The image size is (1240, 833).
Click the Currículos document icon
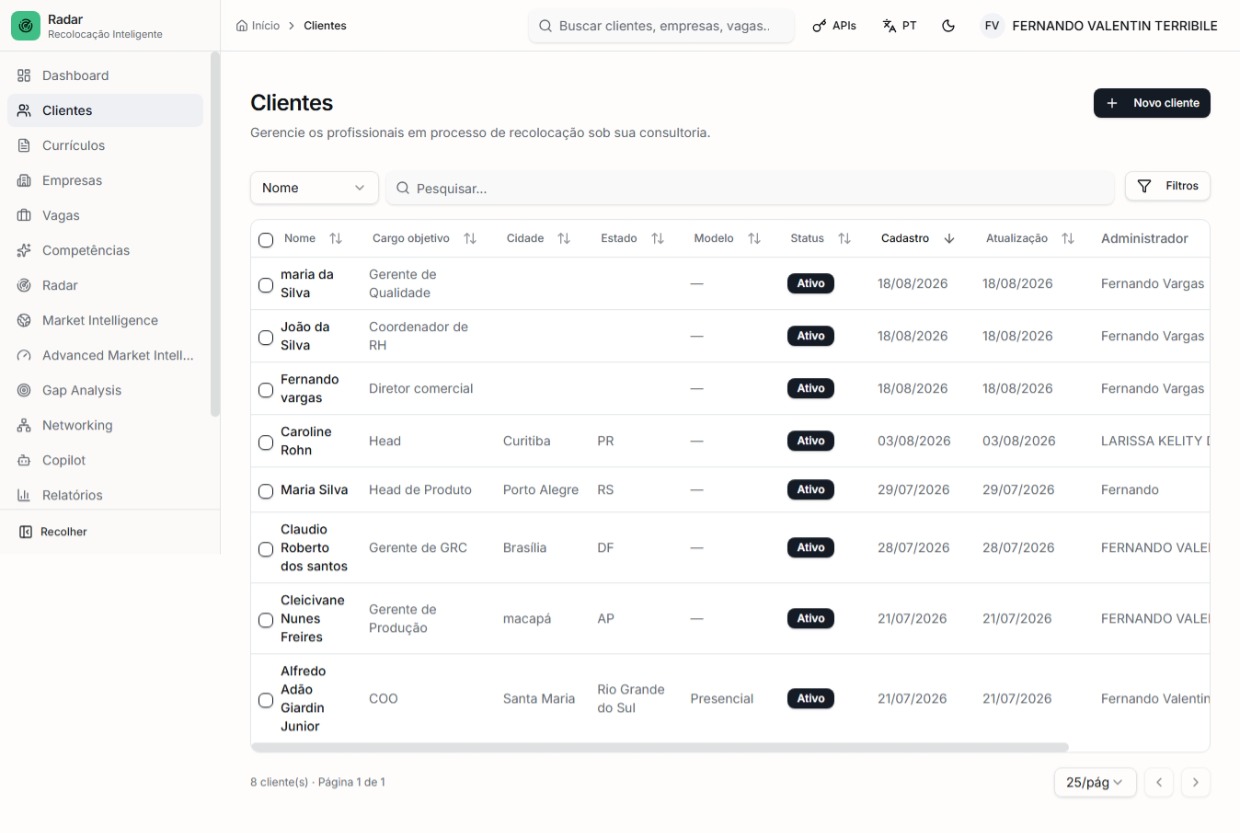(24, 145)
